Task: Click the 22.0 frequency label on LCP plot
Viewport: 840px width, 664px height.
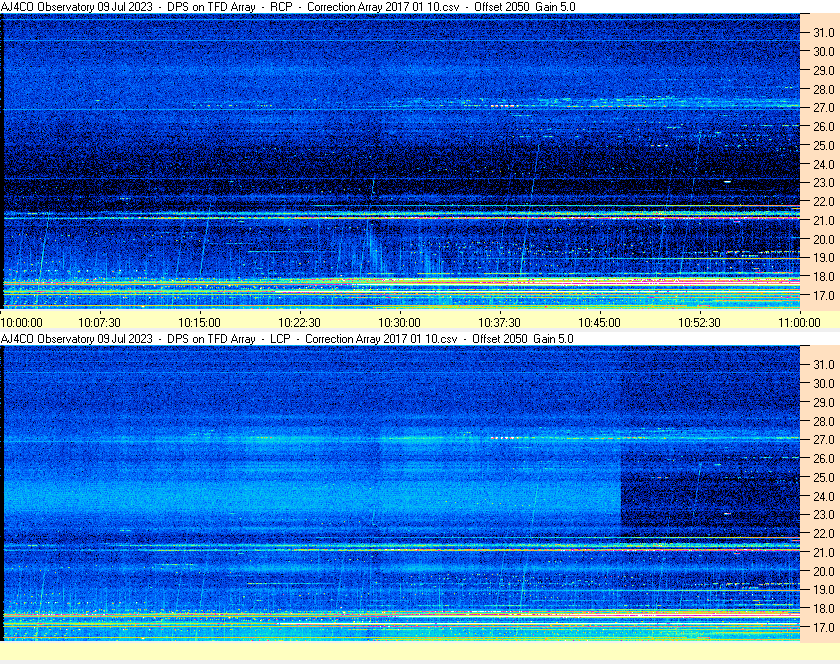Action: 824,533
